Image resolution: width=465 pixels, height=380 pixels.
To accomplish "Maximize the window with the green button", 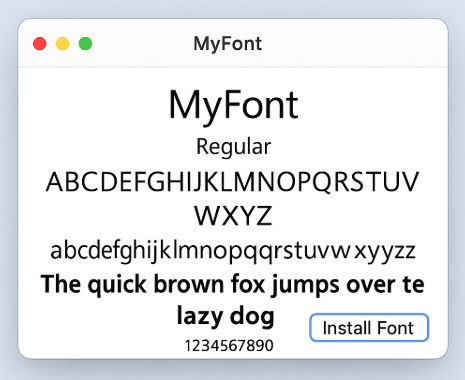I will click(85, 44).
